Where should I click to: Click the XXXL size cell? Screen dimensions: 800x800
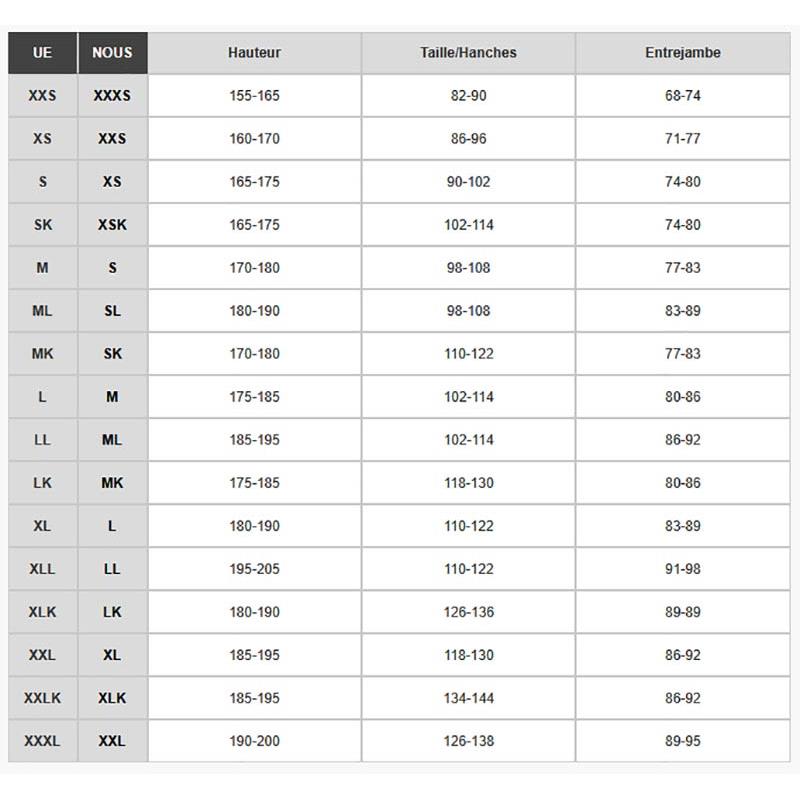[x=42, y=741]
